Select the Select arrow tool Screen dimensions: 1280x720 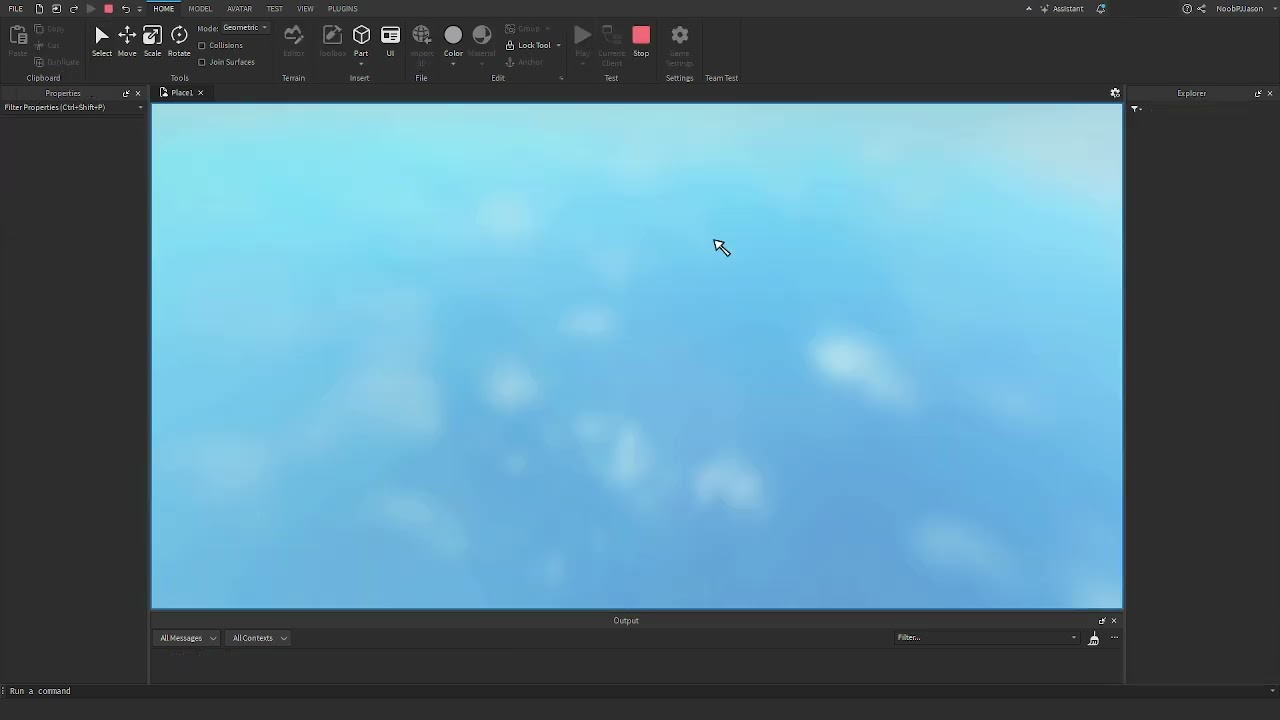coord(102,41)
